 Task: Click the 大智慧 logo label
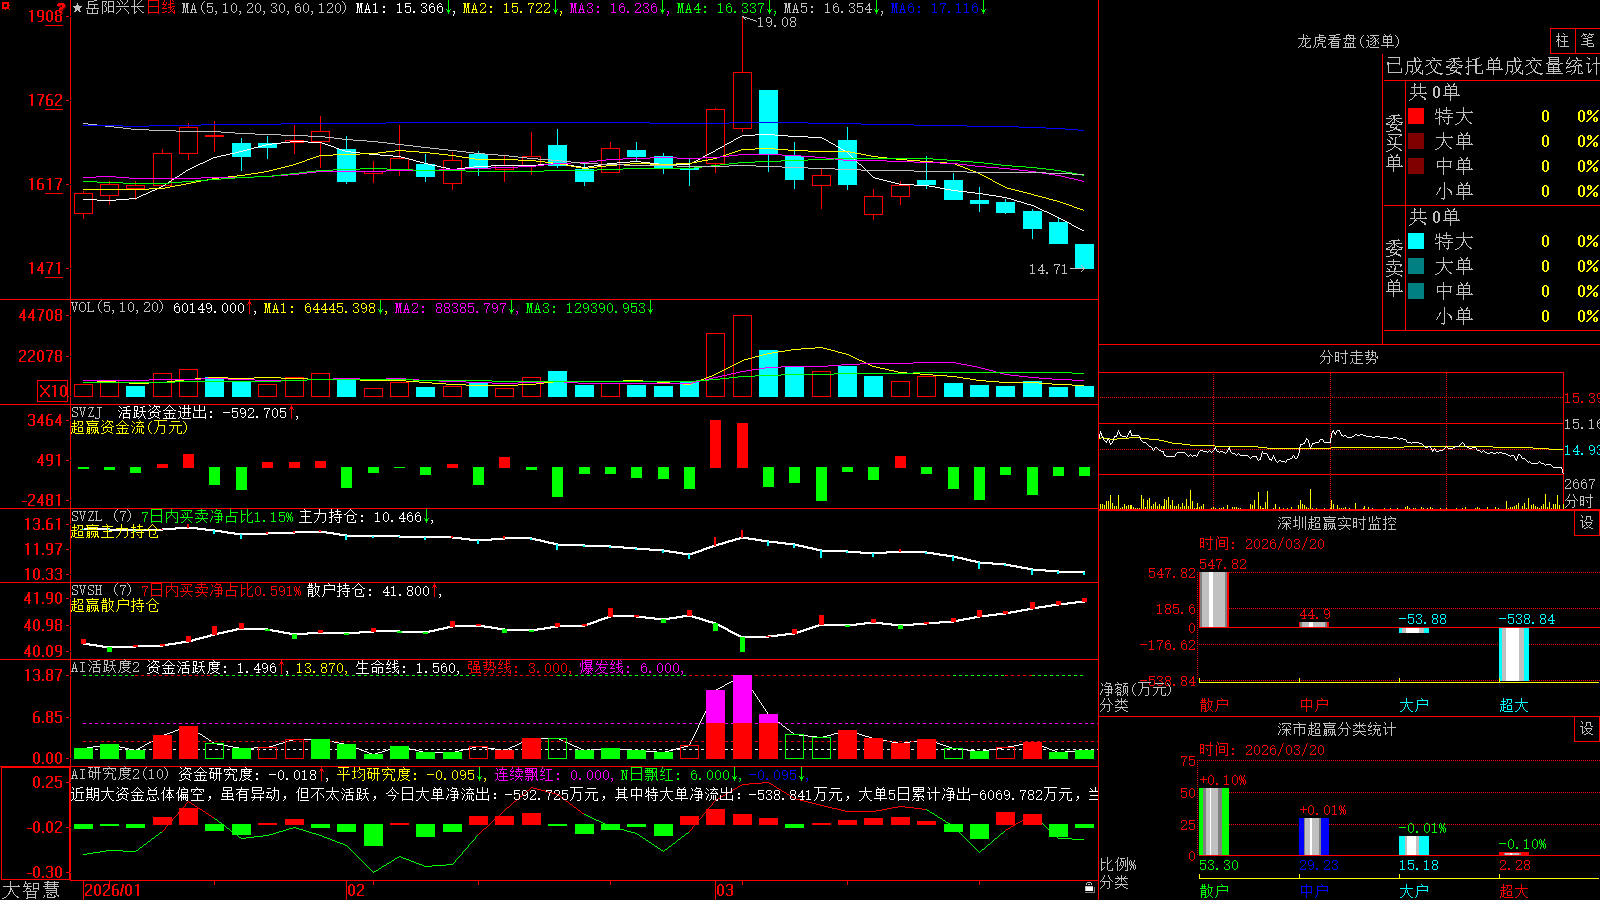[x=31, y=889]
